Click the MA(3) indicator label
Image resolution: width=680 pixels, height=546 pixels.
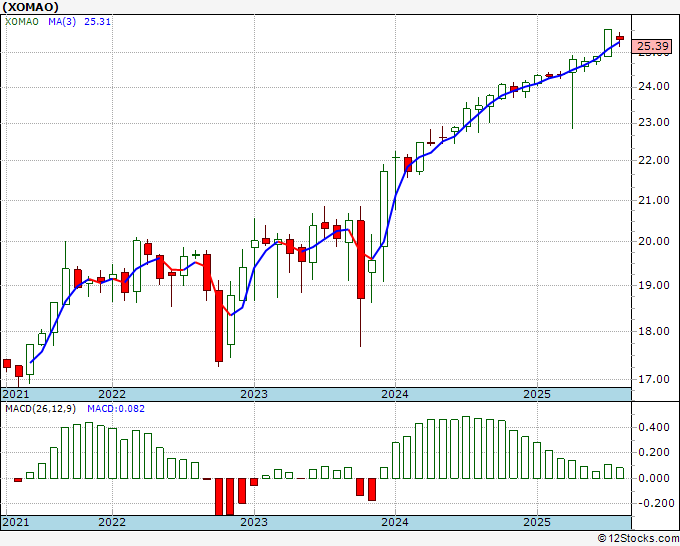point(62,22)
